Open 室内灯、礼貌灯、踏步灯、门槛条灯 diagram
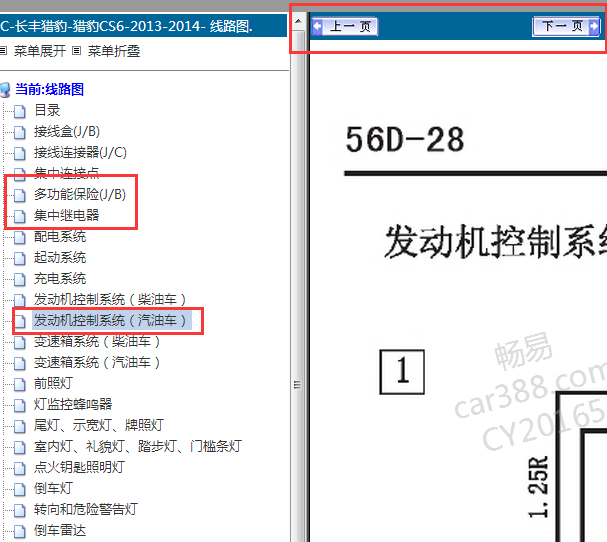This screenshot has width=607, height=542. 138,446
